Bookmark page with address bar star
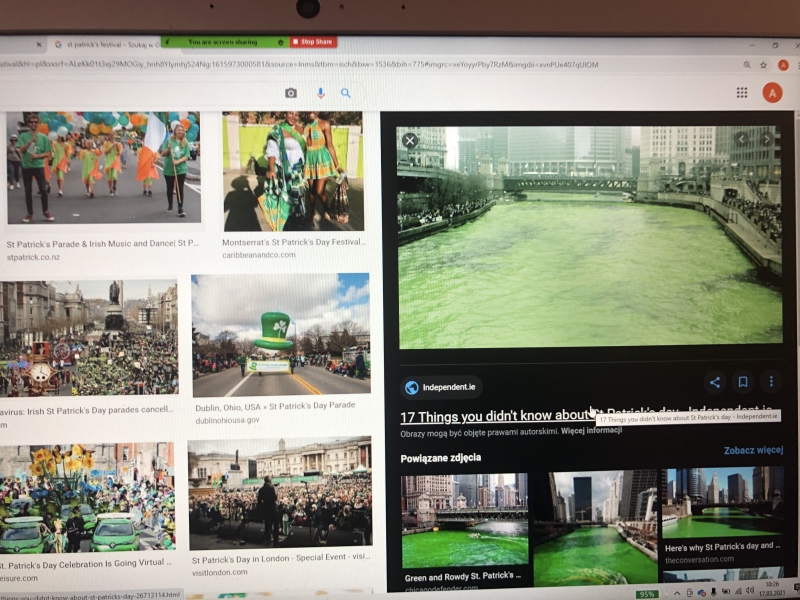The height and width of the screenshot is (600, 800). pyautogui.click(x=763, y=65)
